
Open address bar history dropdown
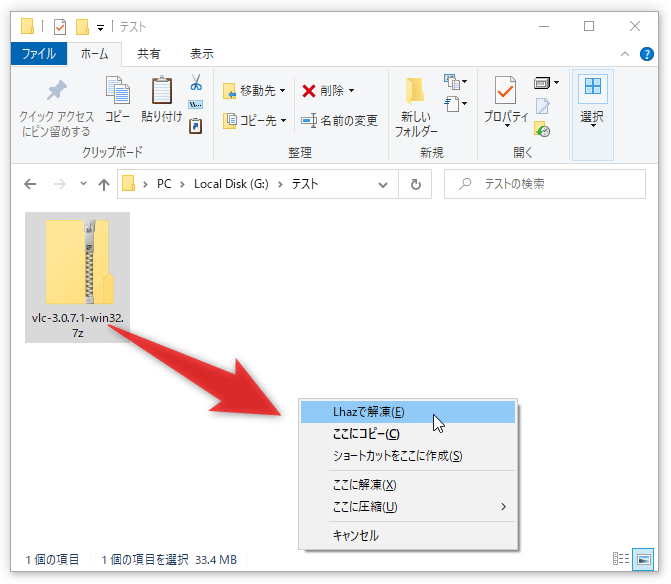click(x=383, y=185)
